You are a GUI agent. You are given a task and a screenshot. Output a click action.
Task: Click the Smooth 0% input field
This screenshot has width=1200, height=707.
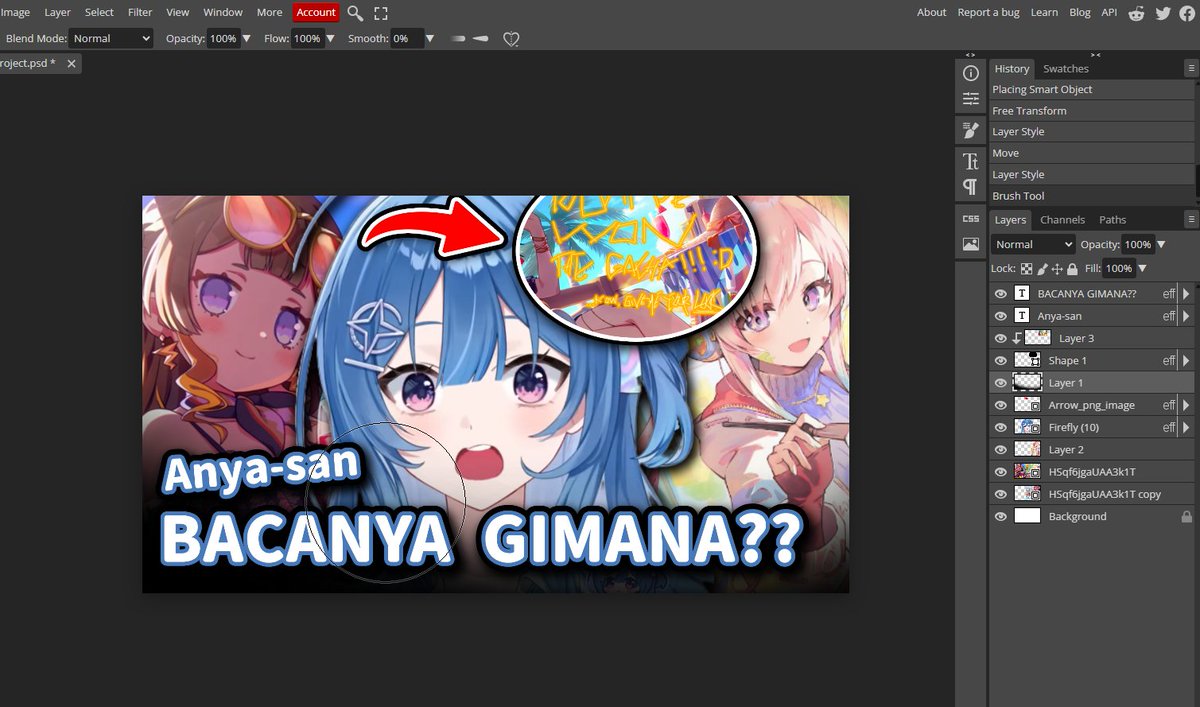tap(406, 39)
